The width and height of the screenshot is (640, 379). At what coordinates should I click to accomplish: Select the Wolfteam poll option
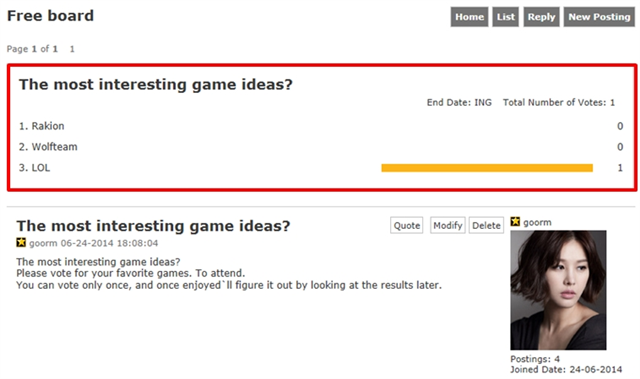click(48, 147)
